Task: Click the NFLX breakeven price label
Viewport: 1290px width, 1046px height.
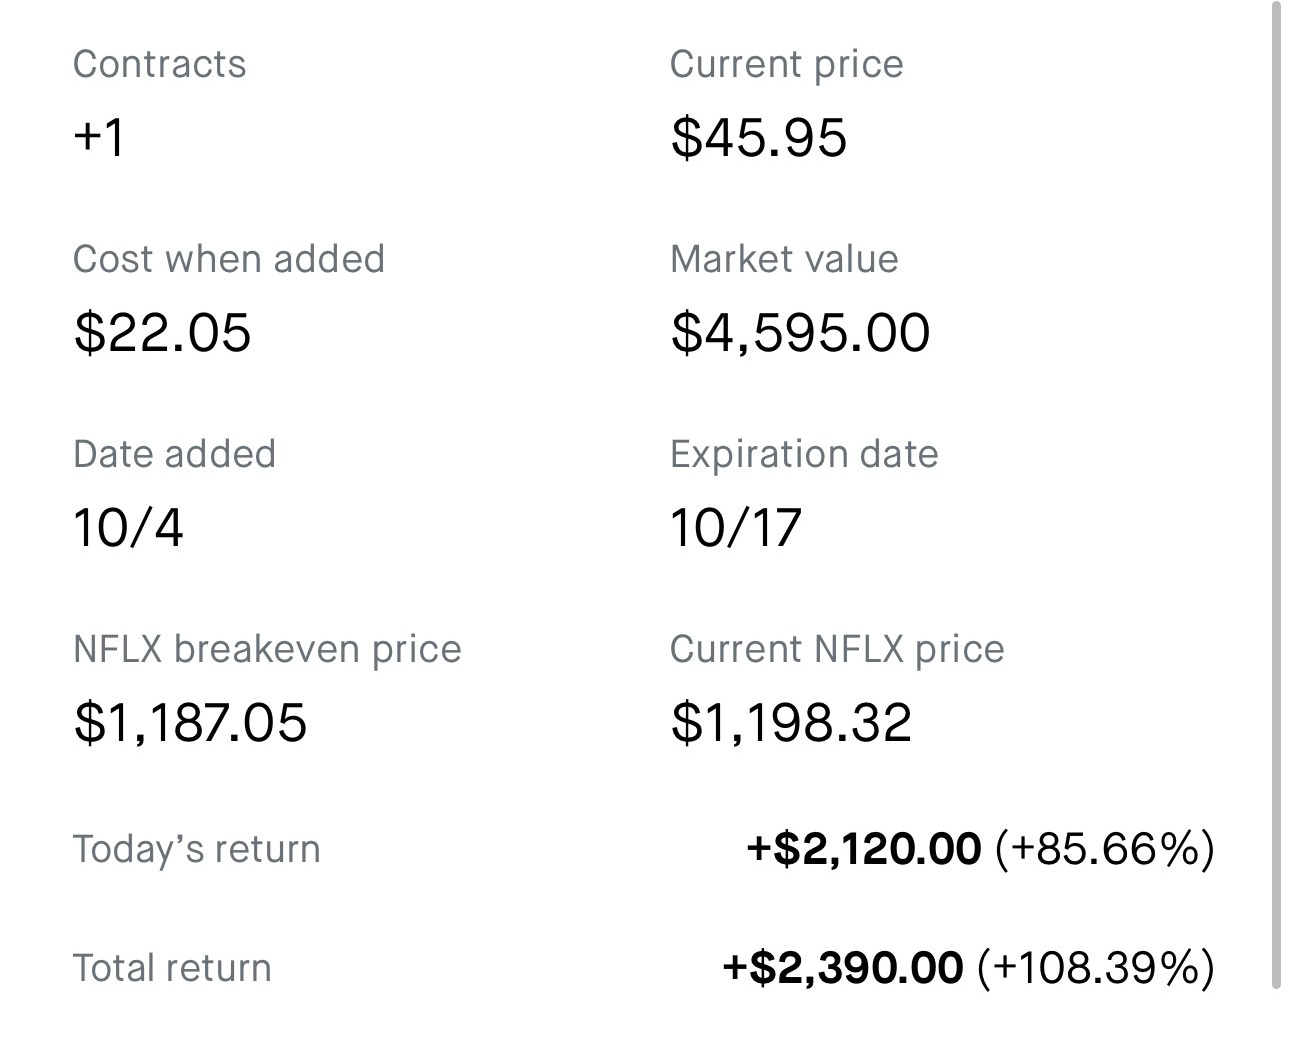Action: 267,649
